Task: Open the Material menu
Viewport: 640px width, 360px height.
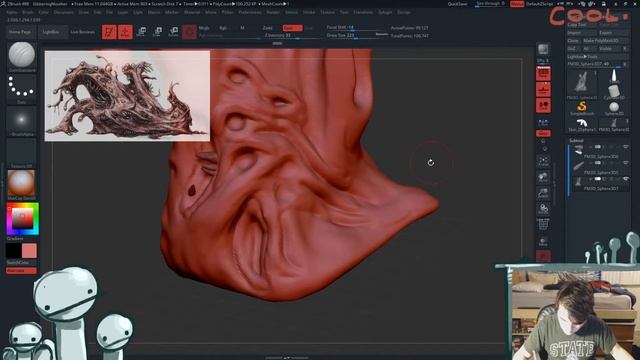Action: pos(191,12)
